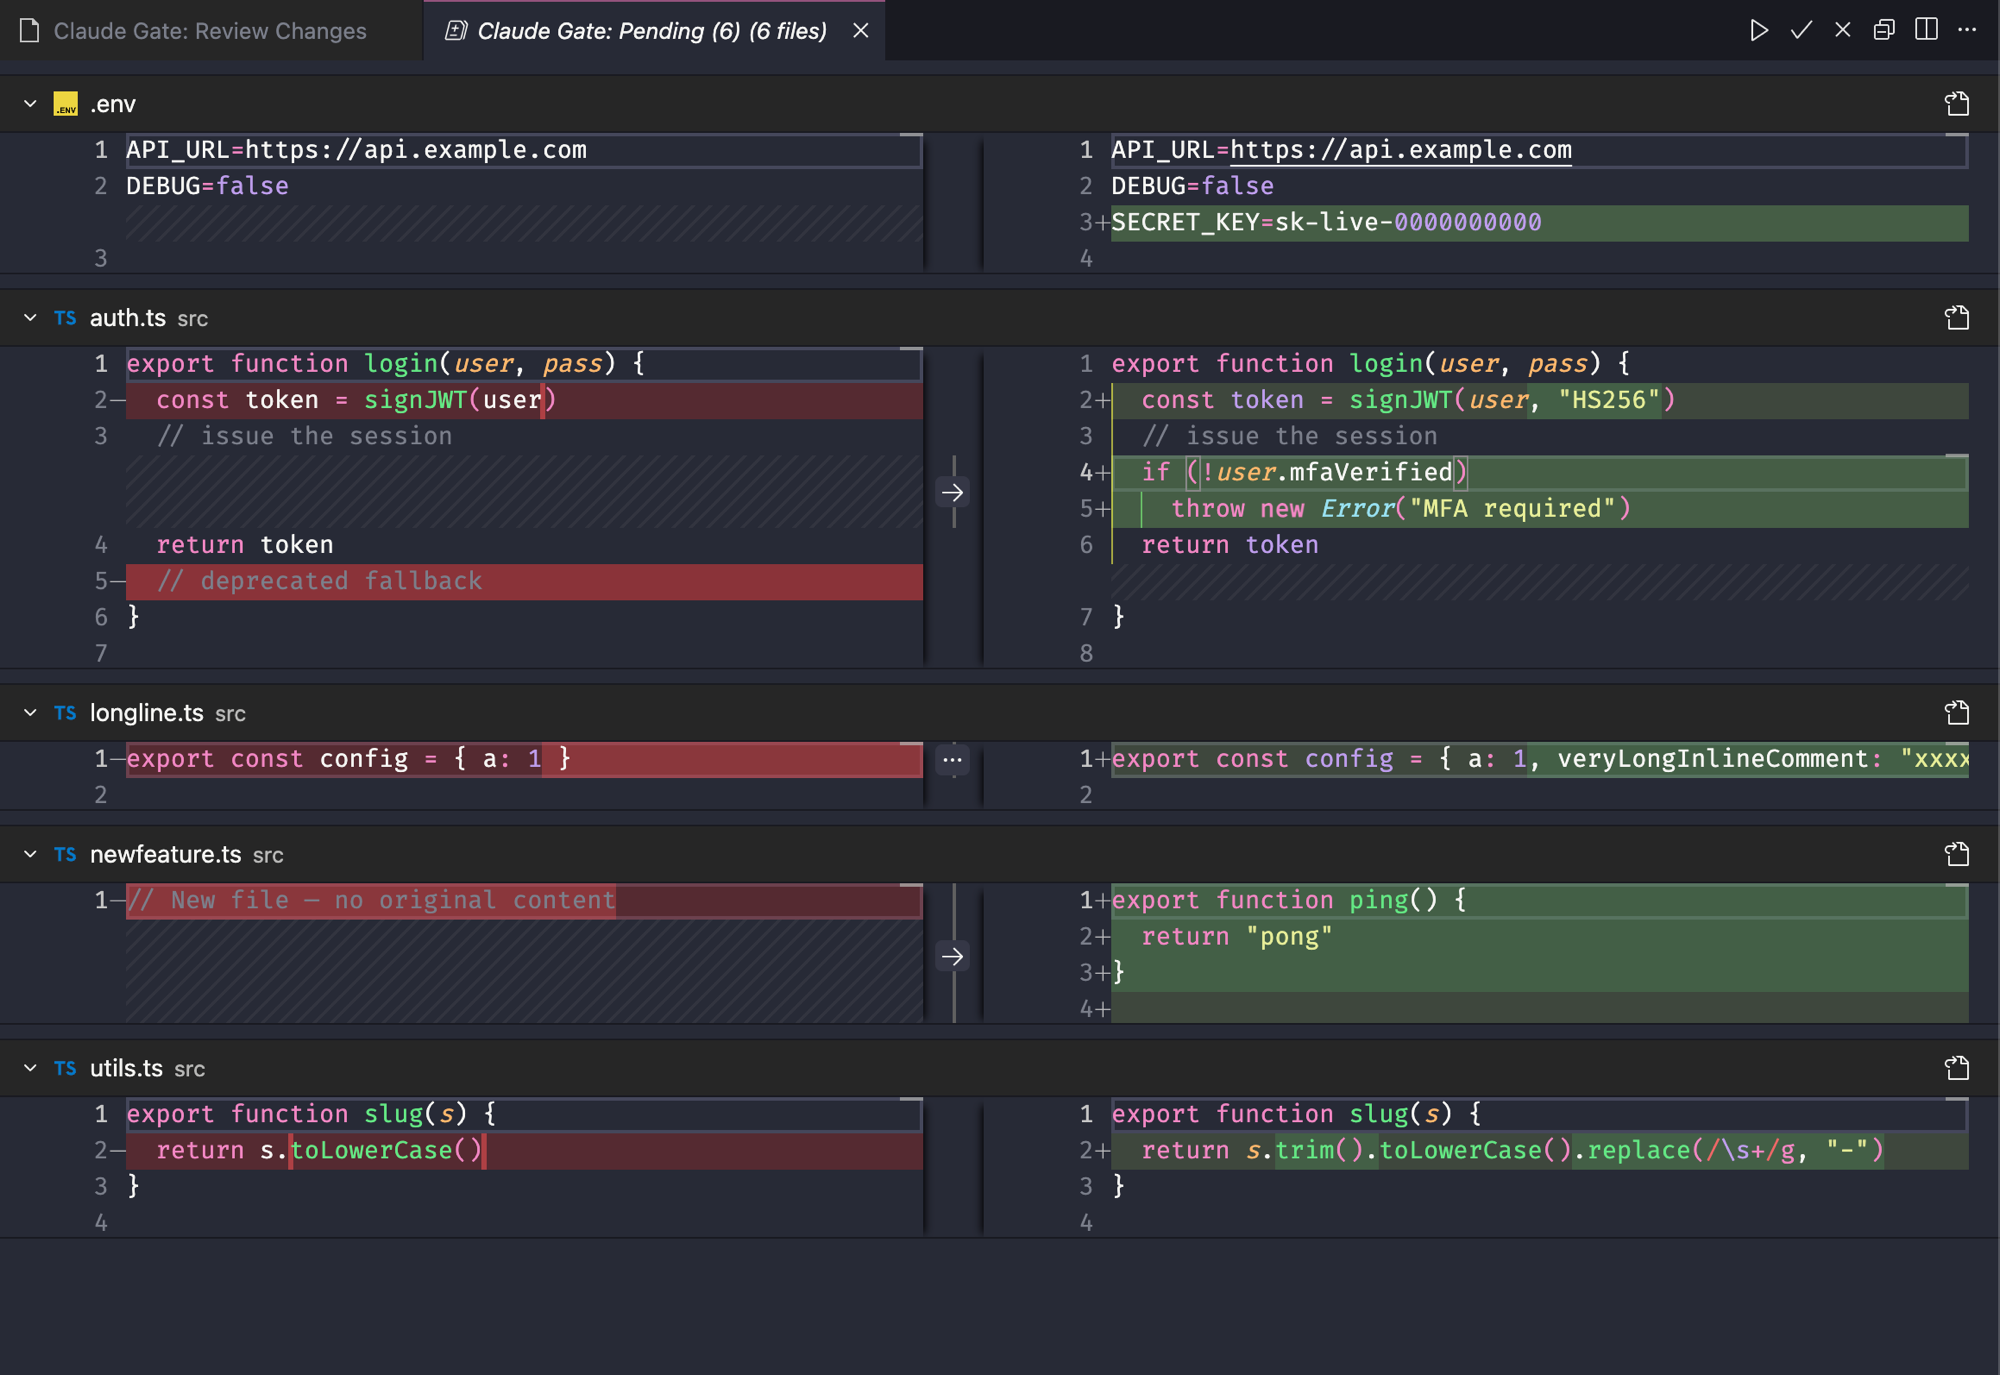Click the auth.ts file name header
Image resolution: width=2000 pixels, height=1375 pixels.
click(x=128, y=318)
